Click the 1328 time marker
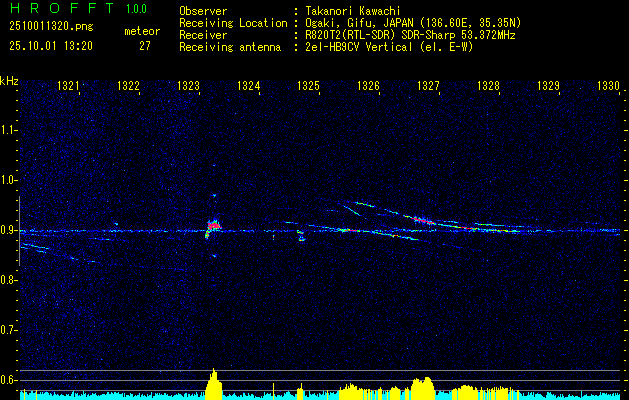 click(x=488, y=86)
